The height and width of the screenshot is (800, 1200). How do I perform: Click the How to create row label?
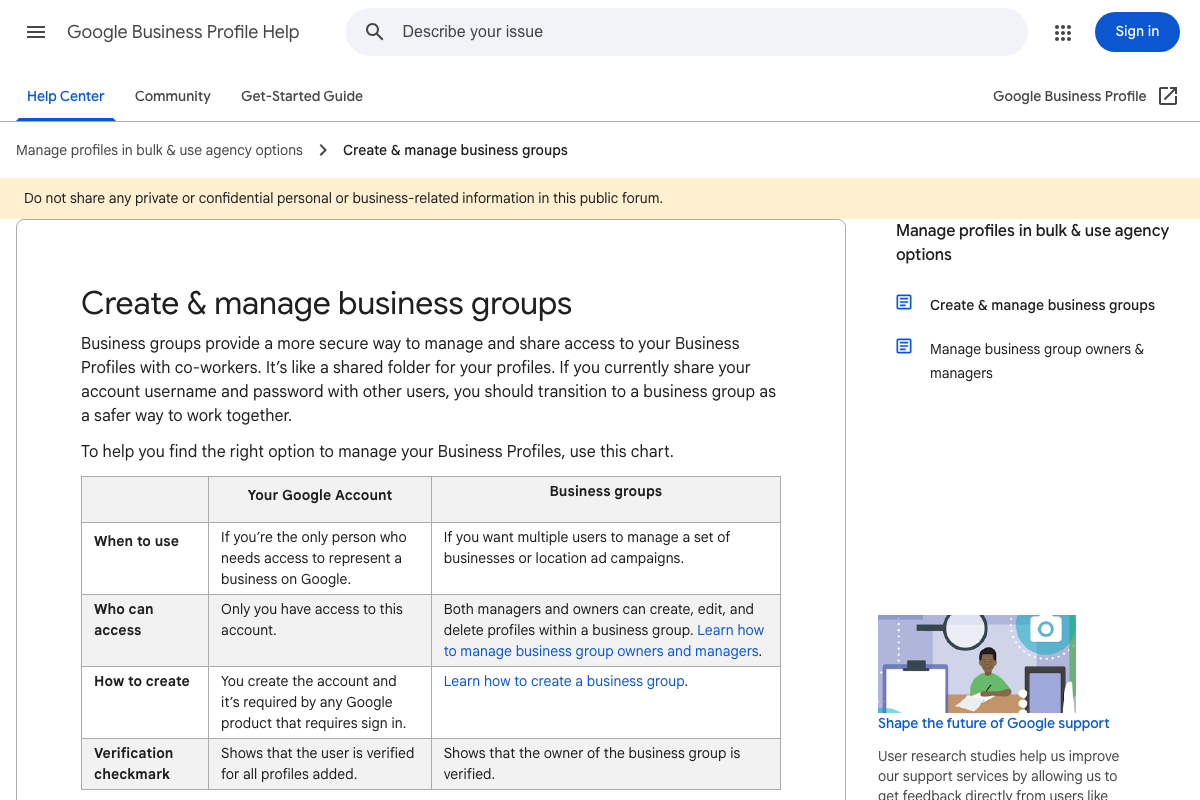142,681
